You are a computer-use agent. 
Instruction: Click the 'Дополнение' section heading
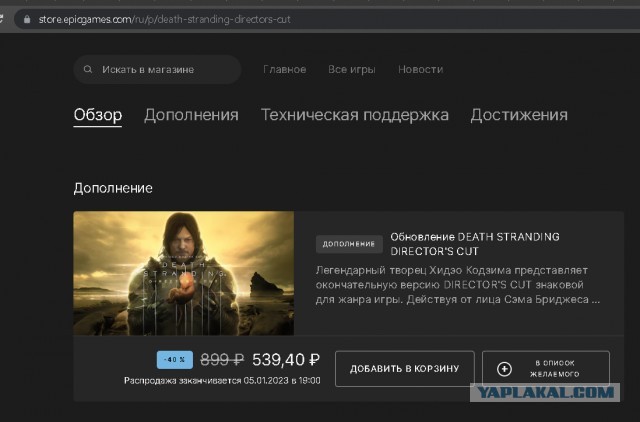click(x=113, y=188)
